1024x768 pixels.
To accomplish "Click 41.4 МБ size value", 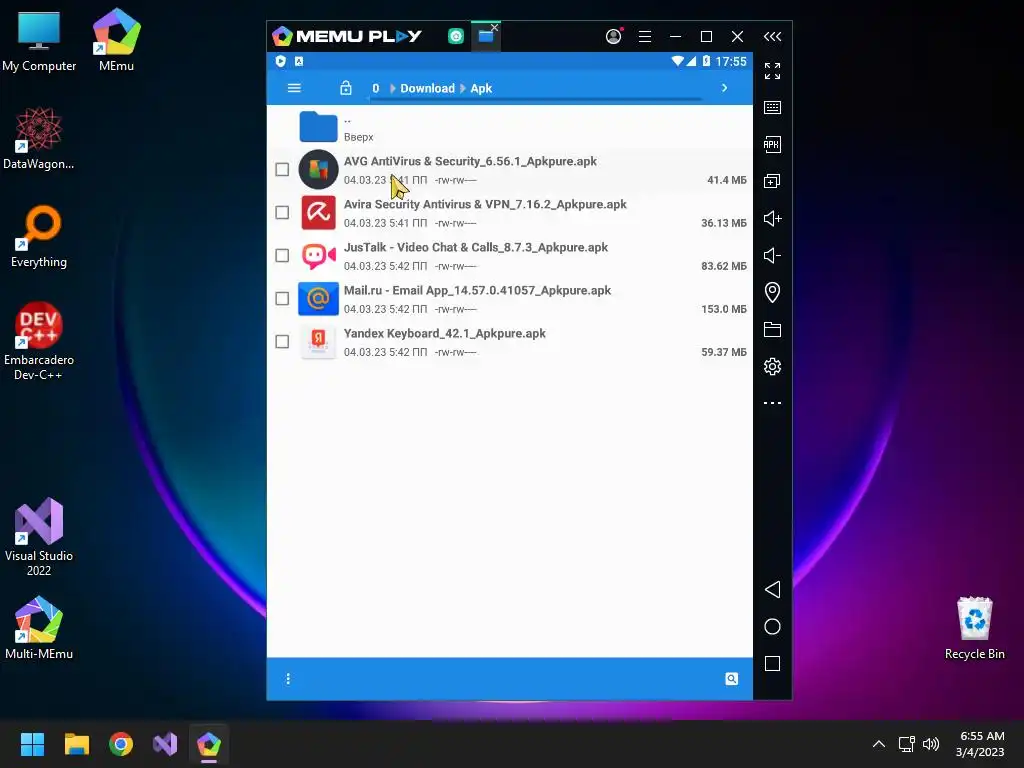I will 727,180.
